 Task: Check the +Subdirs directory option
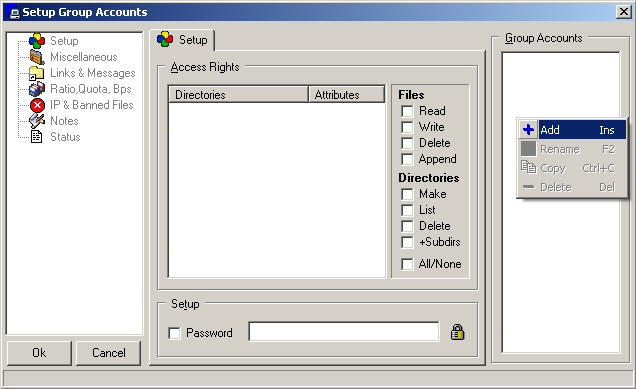click(x=407, y=242)
